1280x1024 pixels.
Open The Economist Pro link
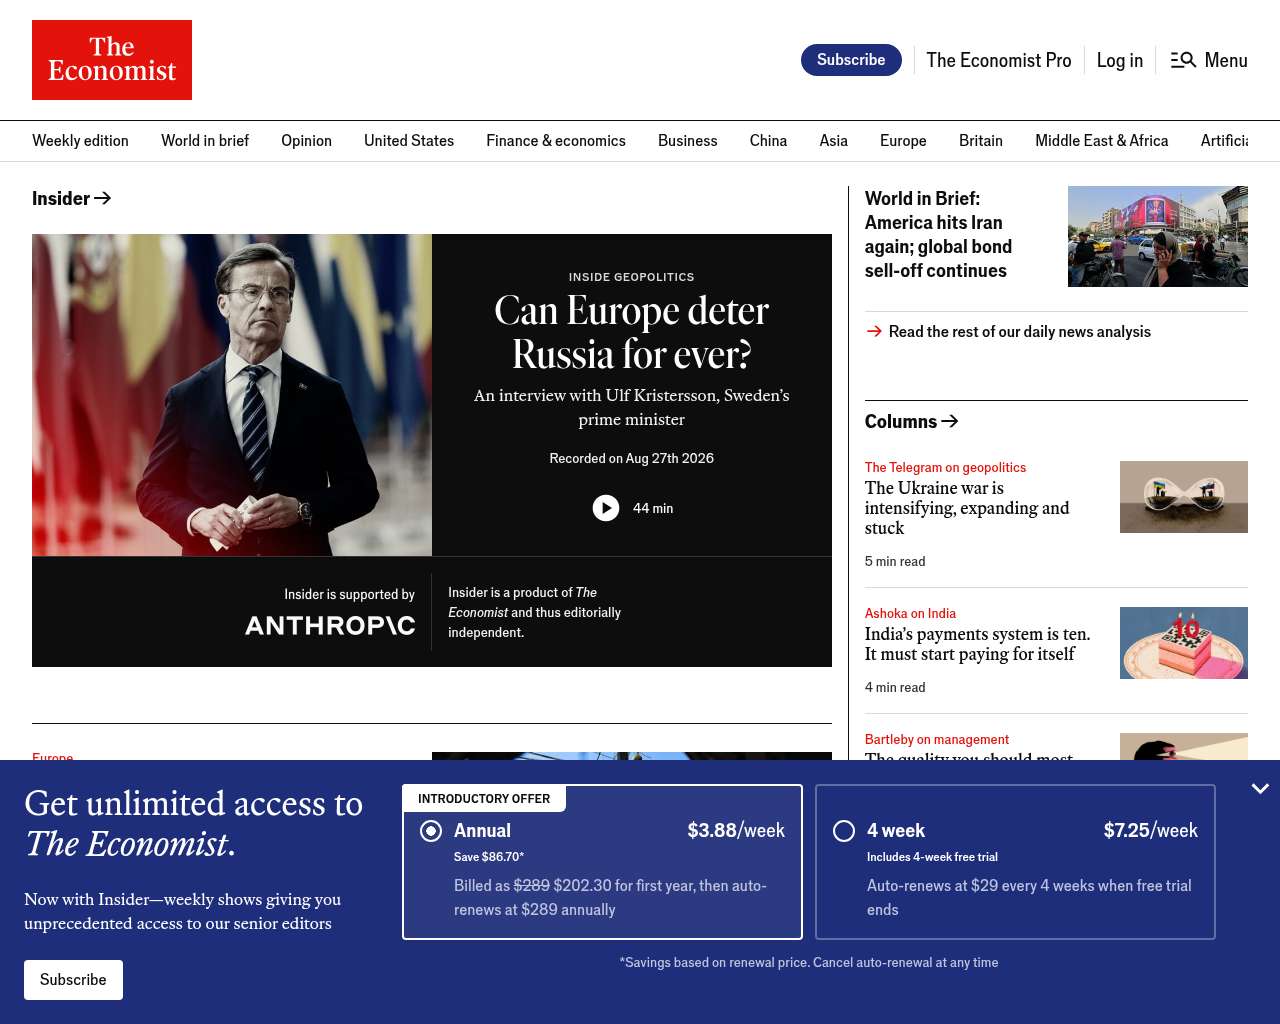coord(999,60)
